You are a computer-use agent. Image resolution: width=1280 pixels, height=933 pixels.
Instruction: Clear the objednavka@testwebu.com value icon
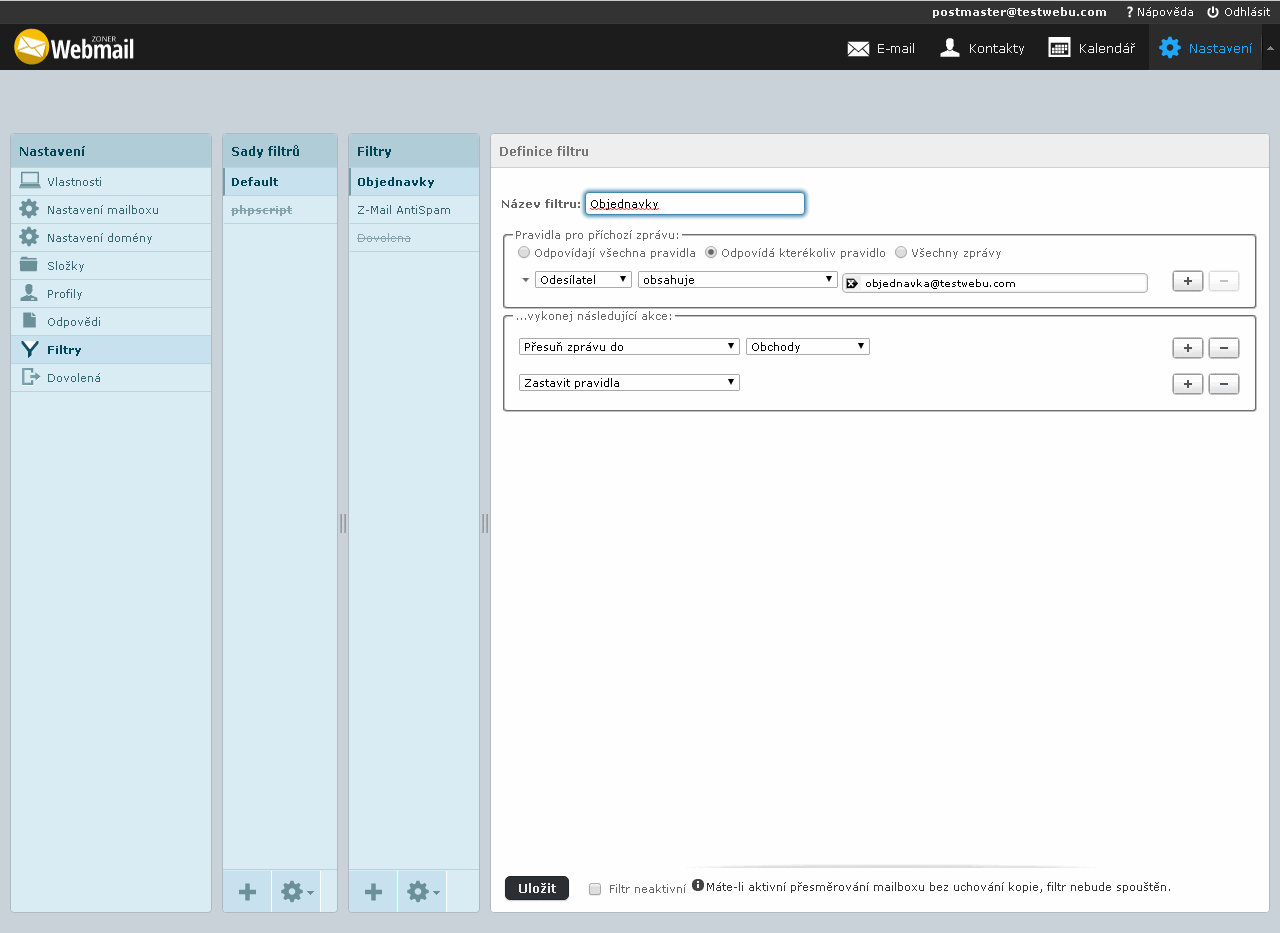[852, 284]
